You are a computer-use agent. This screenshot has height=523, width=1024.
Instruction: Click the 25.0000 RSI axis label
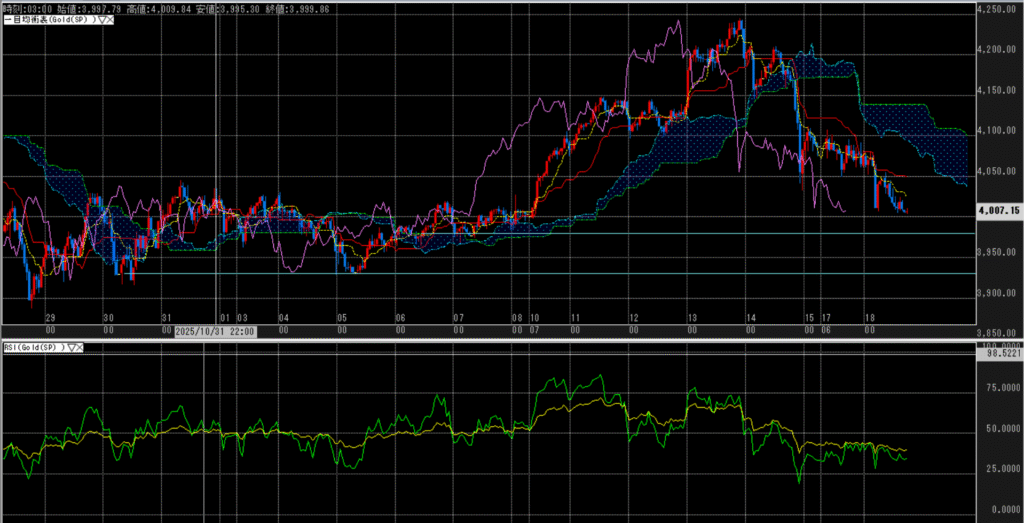999,469
